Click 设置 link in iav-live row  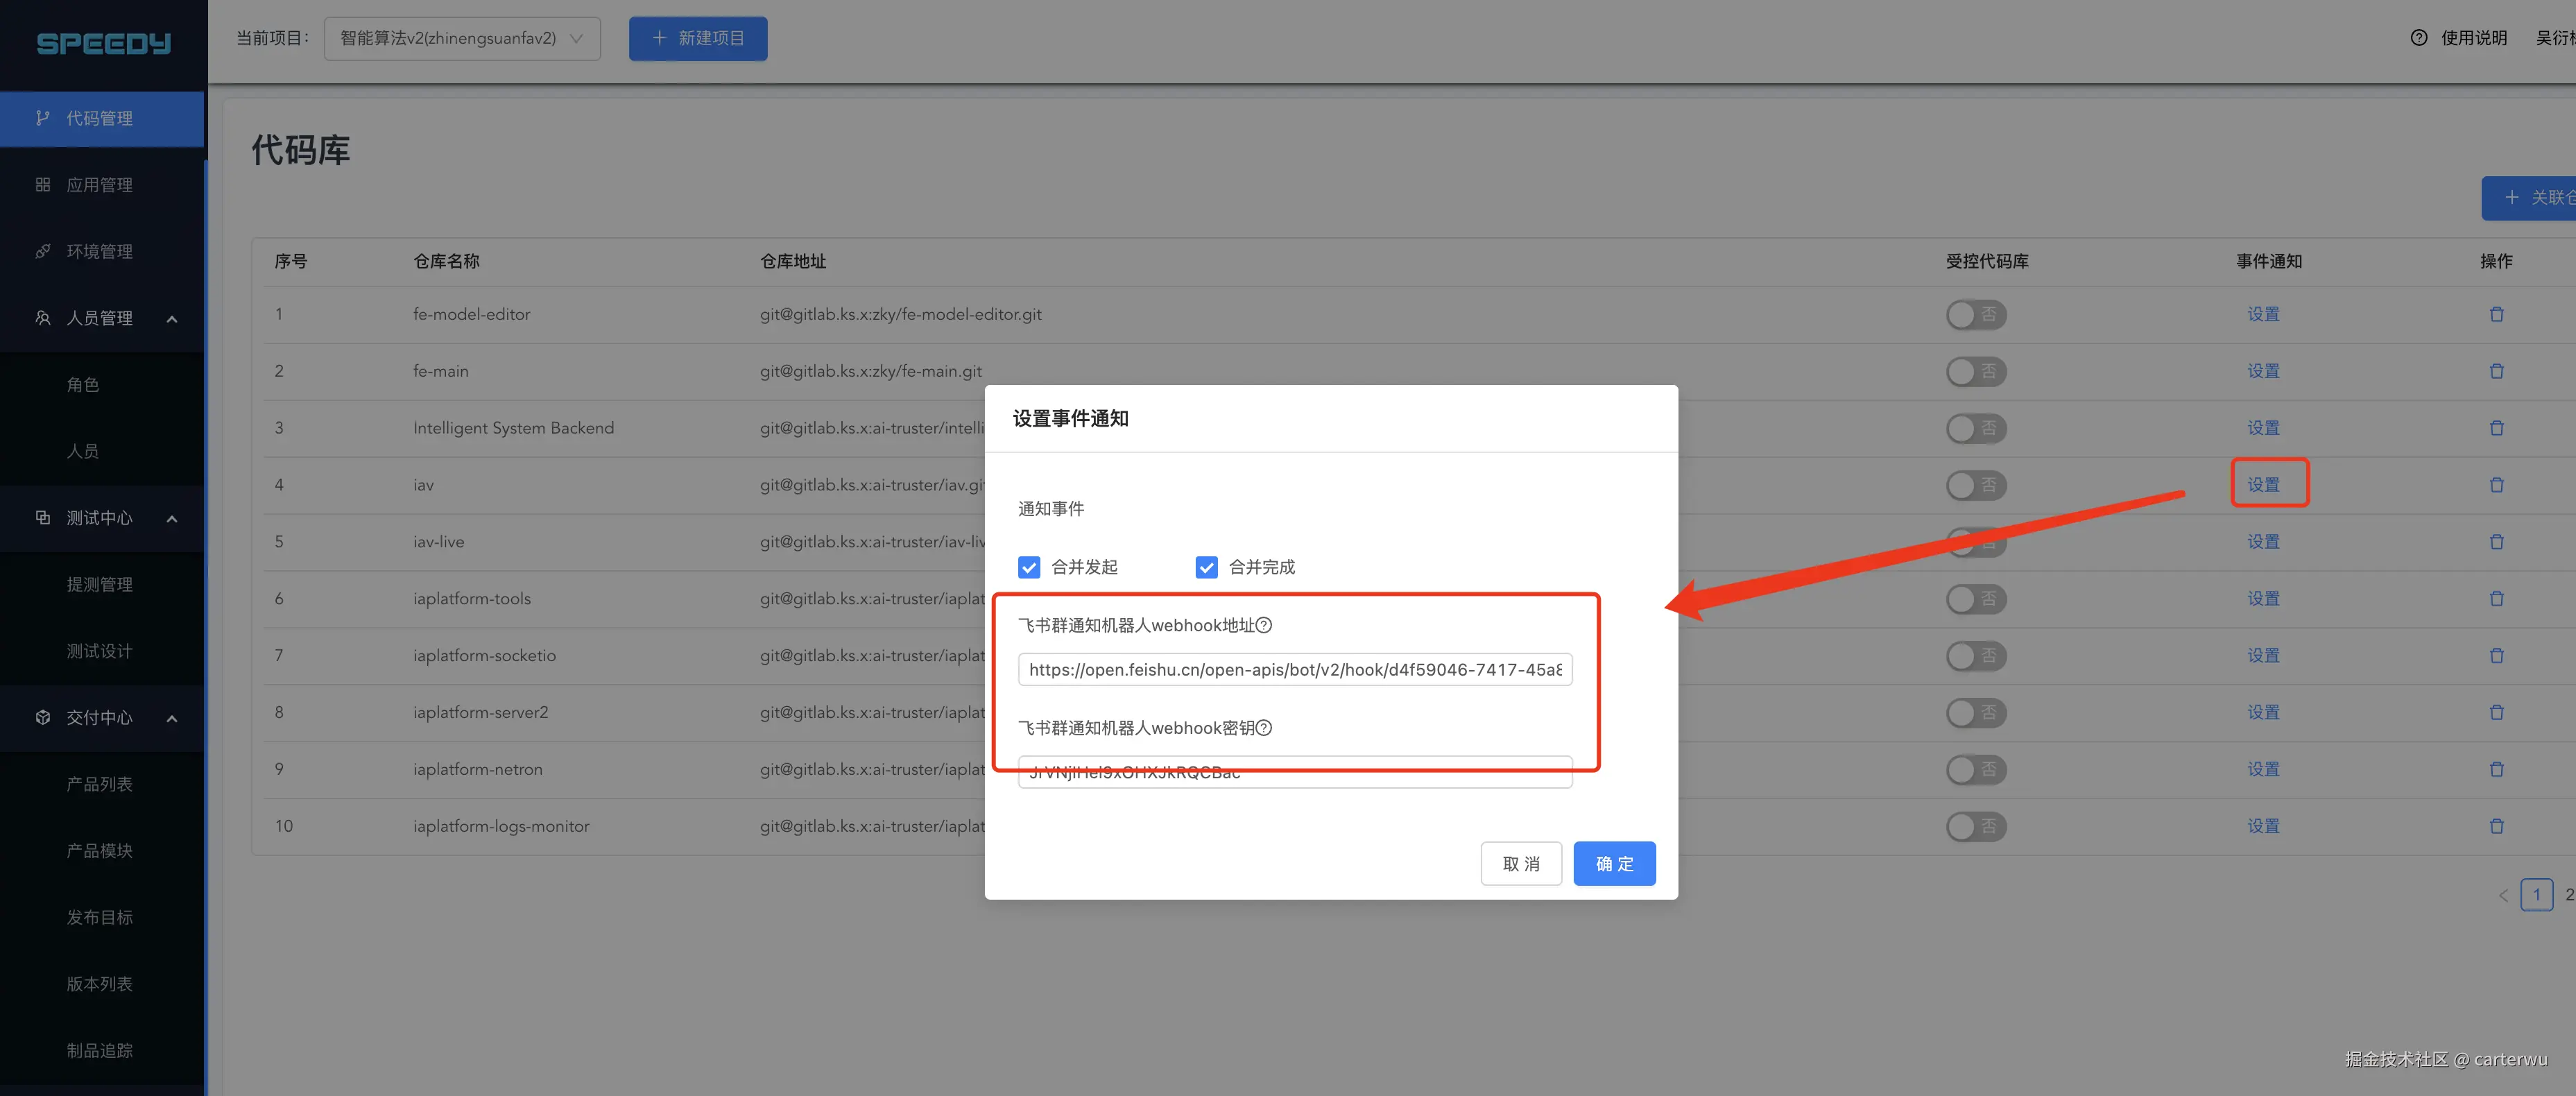[x=2263, y=541]
